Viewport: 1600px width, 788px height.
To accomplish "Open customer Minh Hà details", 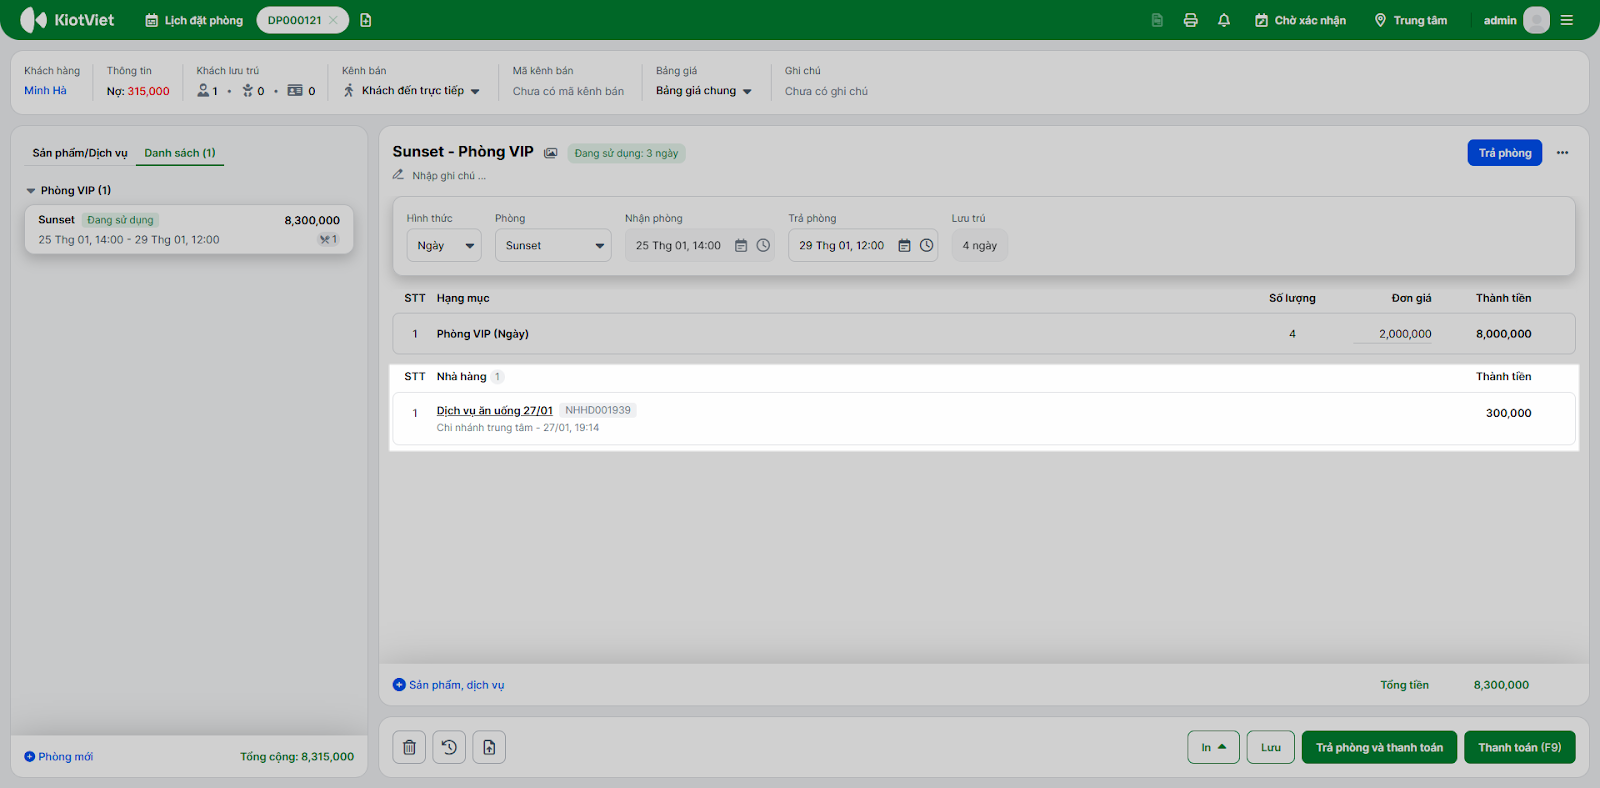I will click(x=45, y=91).
